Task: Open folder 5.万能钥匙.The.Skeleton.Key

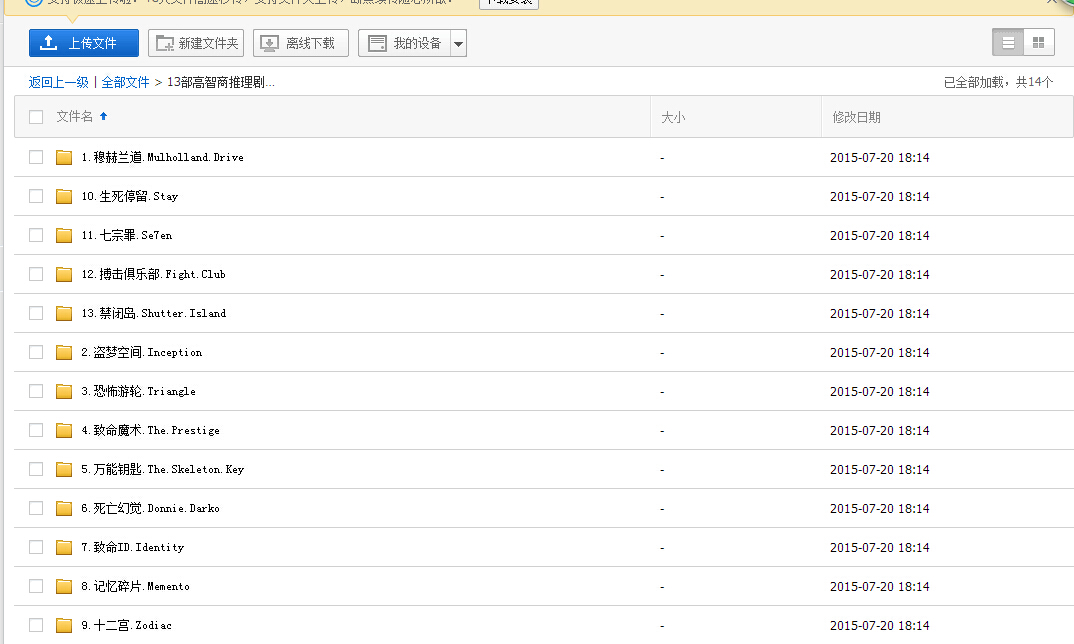Action: pos(162,470)
